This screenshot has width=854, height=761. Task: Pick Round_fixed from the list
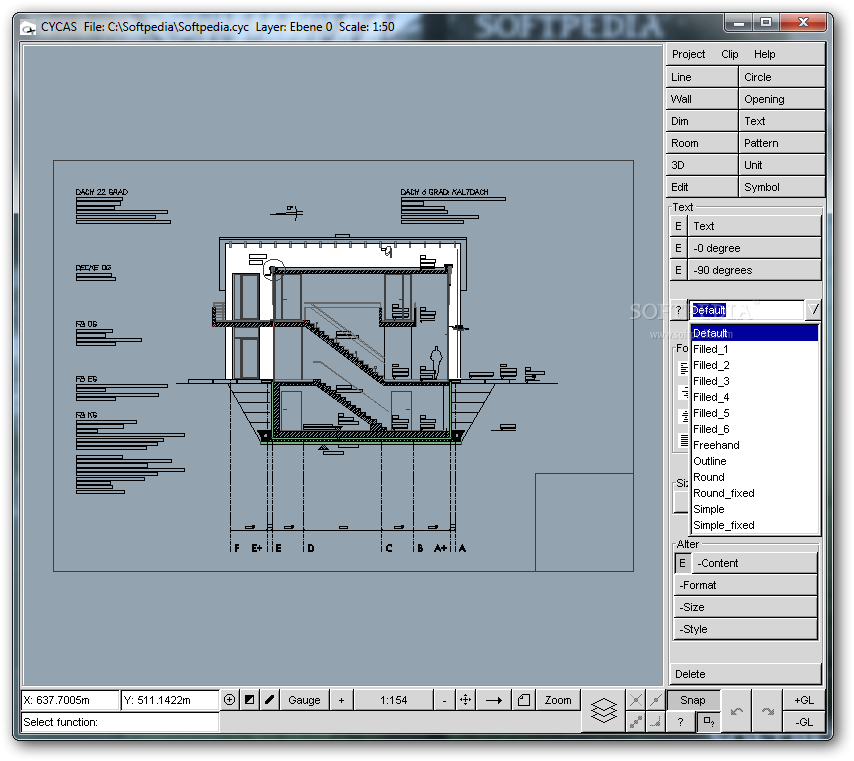click(755, 493)
